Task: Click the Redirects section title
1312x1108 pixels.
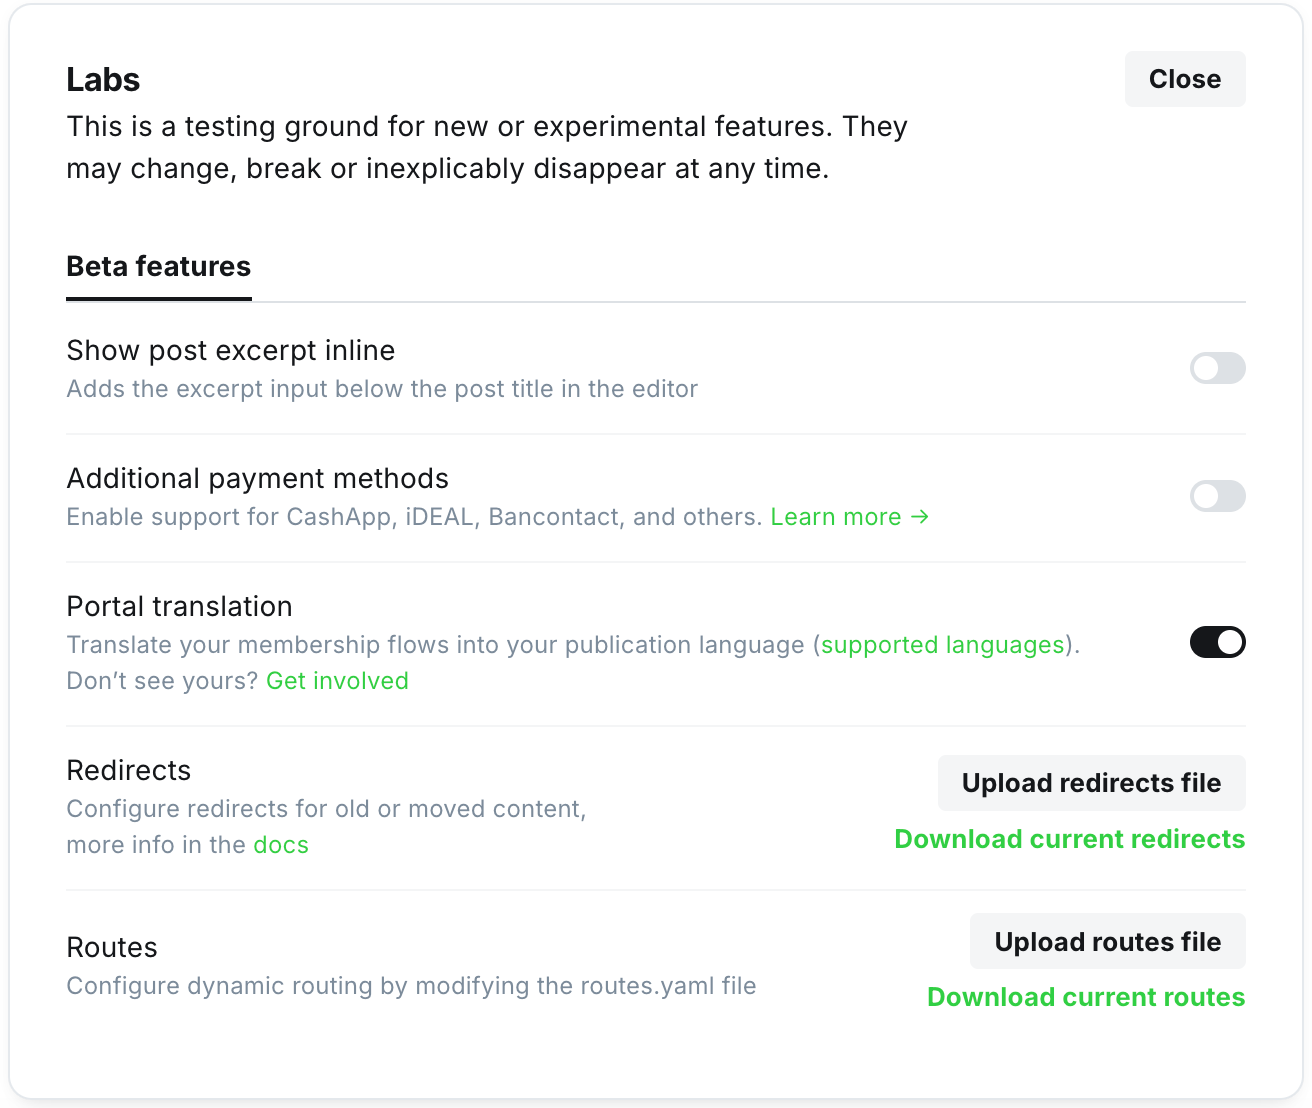Action: tap(129, 771)
